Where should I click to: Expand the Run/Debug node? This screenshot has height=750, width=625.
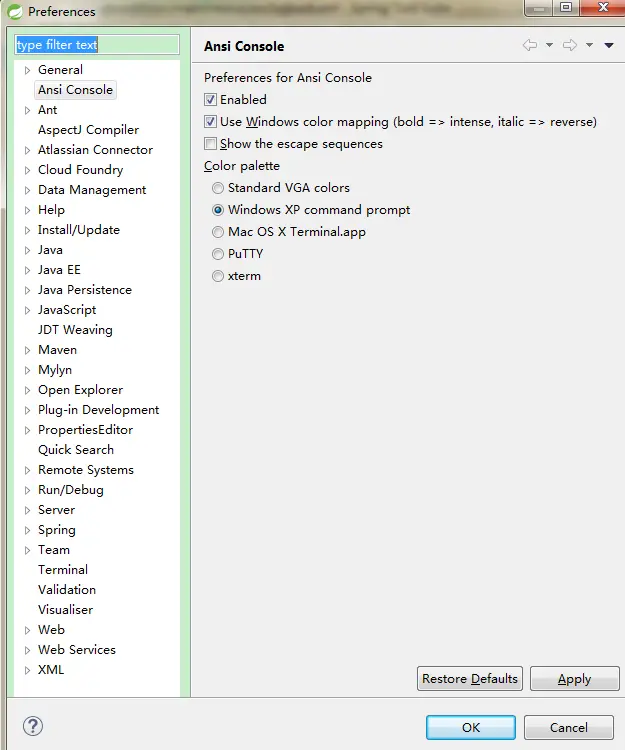[27, 490]
